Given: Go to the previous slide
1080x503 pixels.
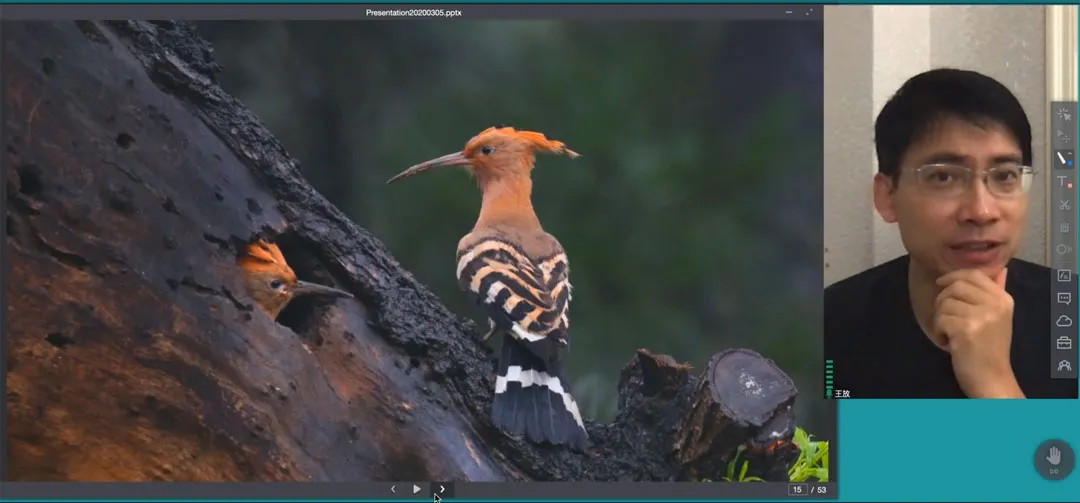Looking at the screenshot, I should coord(393,489).
